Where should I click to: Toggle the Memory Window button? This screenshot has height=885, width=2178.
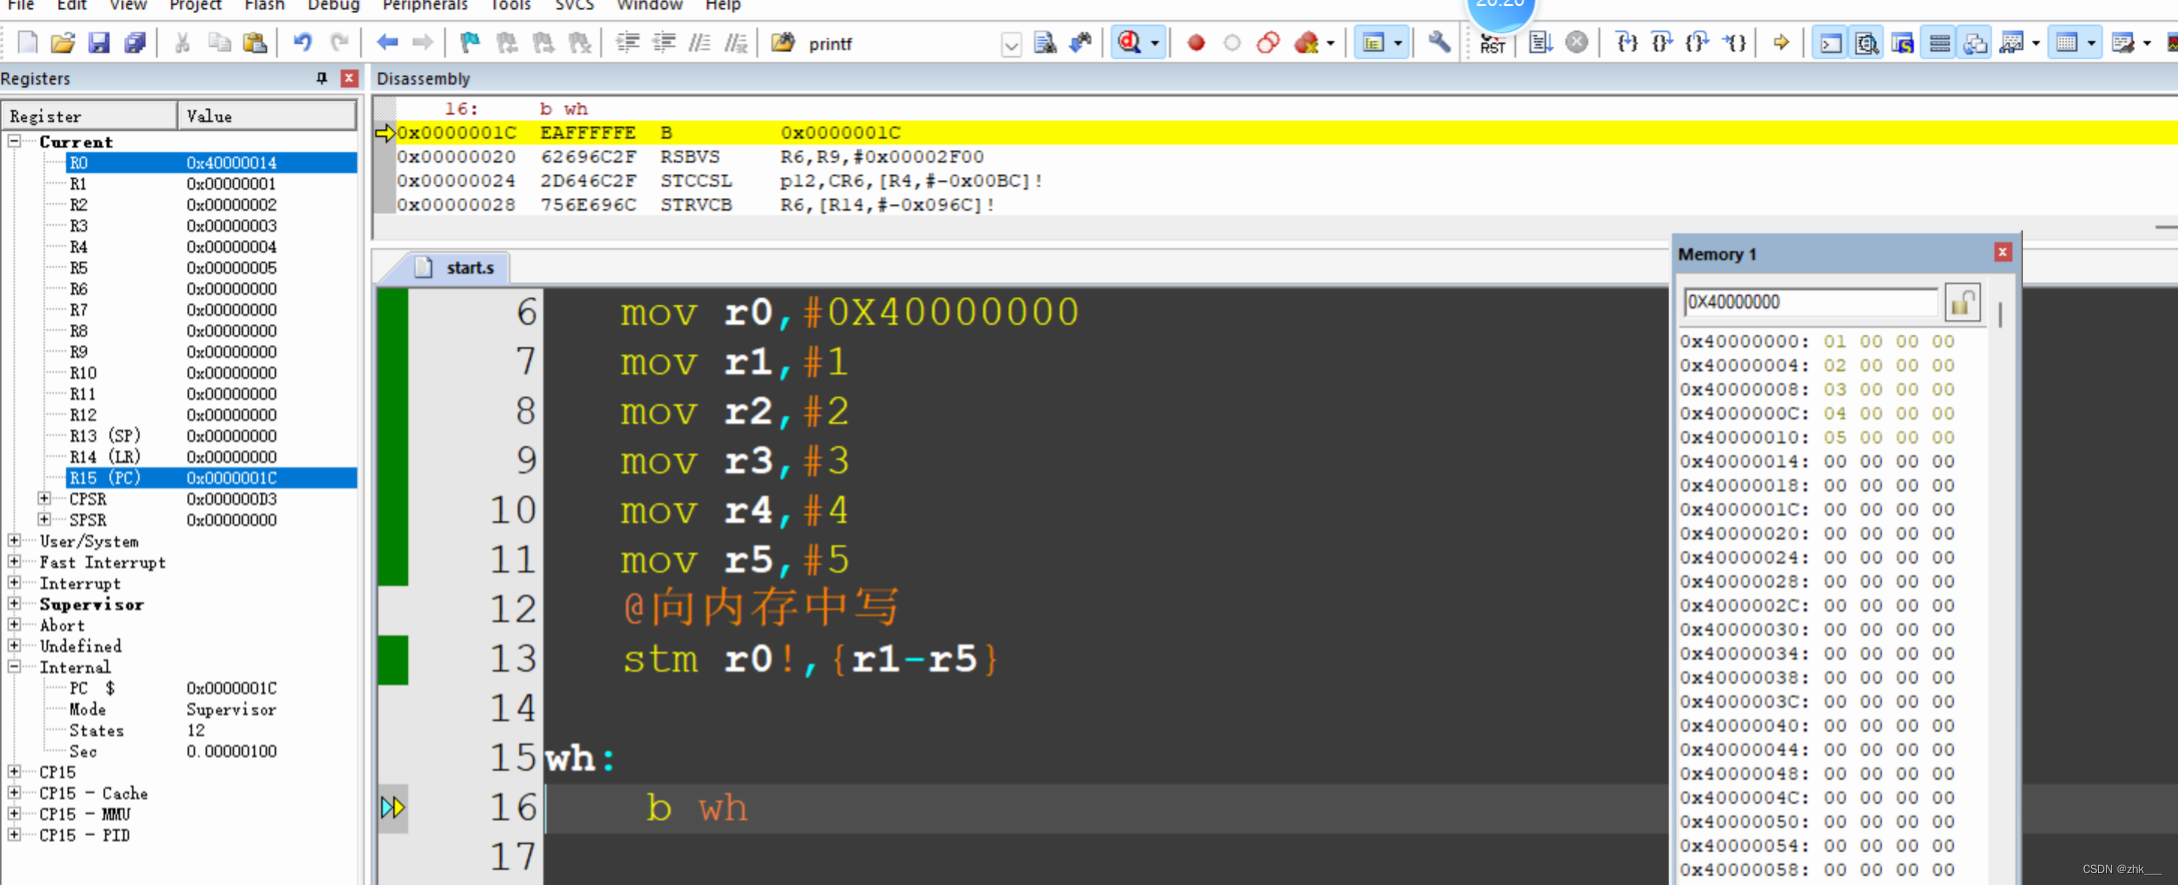coord(2066,43)
